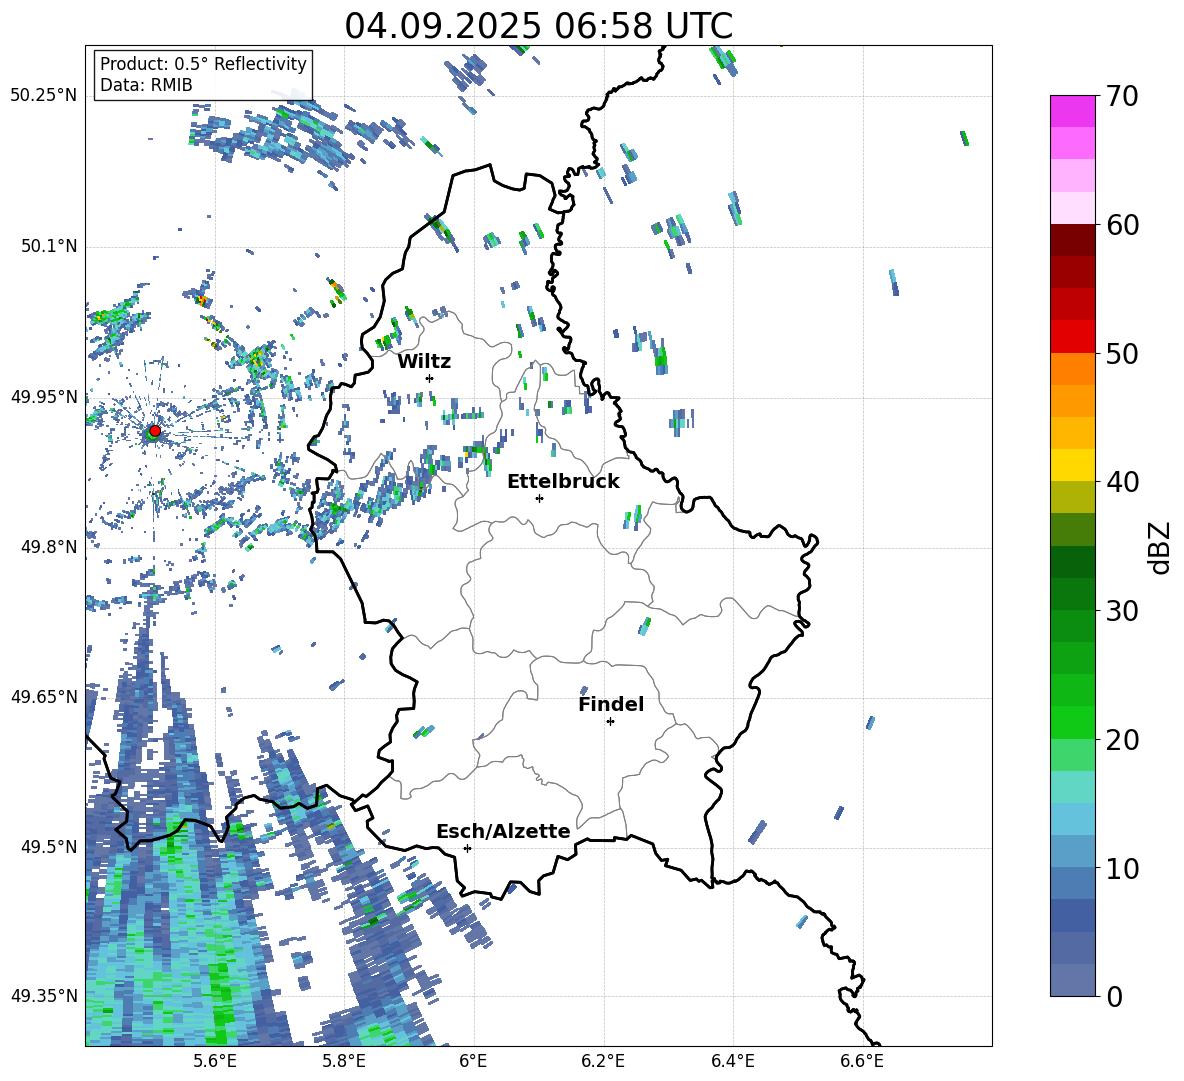This screenshot has height=1081, width=1184.
Task: Click the 50.25°N latitude tick label
Action: (44, 96)
